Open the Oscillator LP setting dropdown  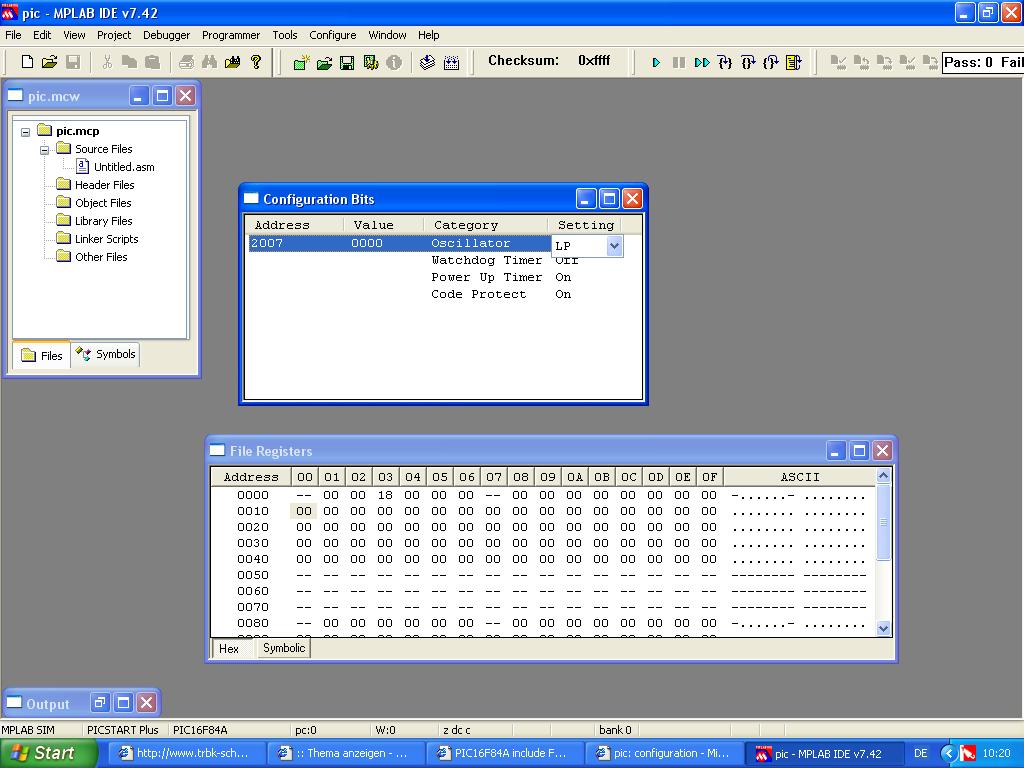614,246
